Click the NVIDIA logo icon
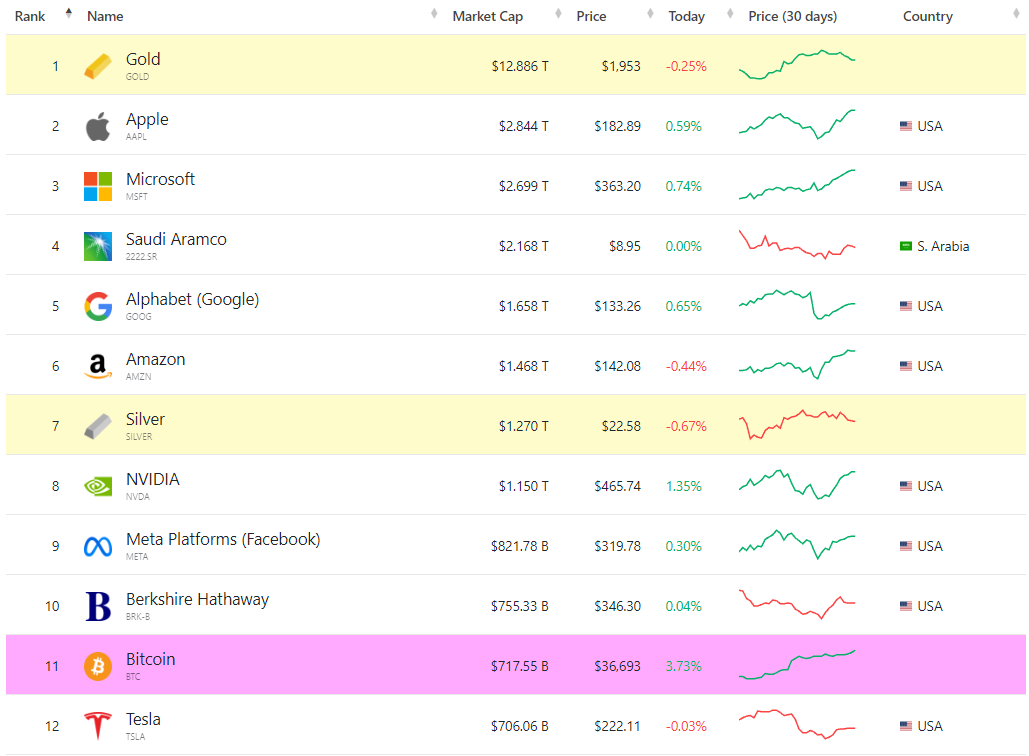 pos(98,486)
